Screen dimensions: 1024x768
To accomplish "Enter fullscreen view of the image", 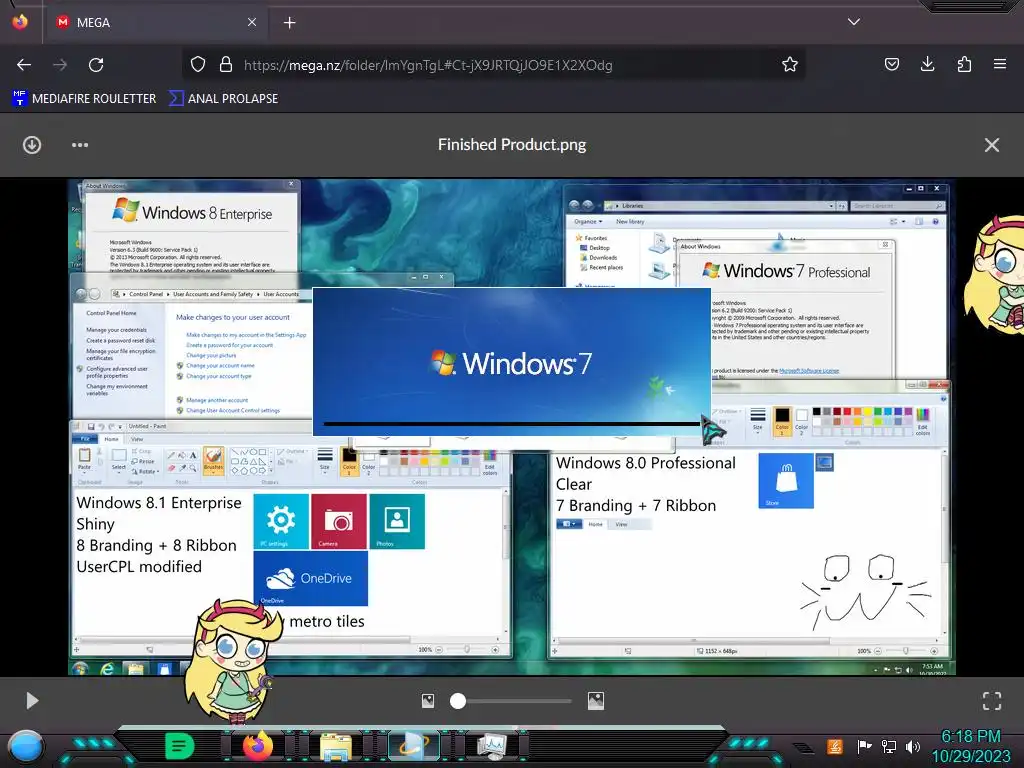I will coord(992,701).
